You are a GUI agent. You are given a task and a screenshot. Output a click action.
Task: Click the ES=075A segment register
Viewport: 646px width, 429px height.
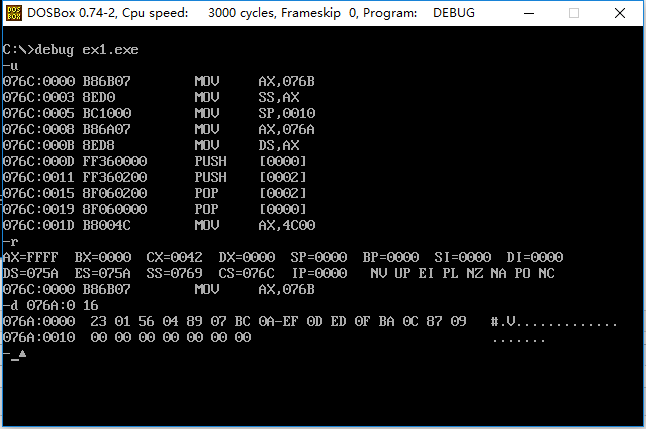(x=103, y=274)
